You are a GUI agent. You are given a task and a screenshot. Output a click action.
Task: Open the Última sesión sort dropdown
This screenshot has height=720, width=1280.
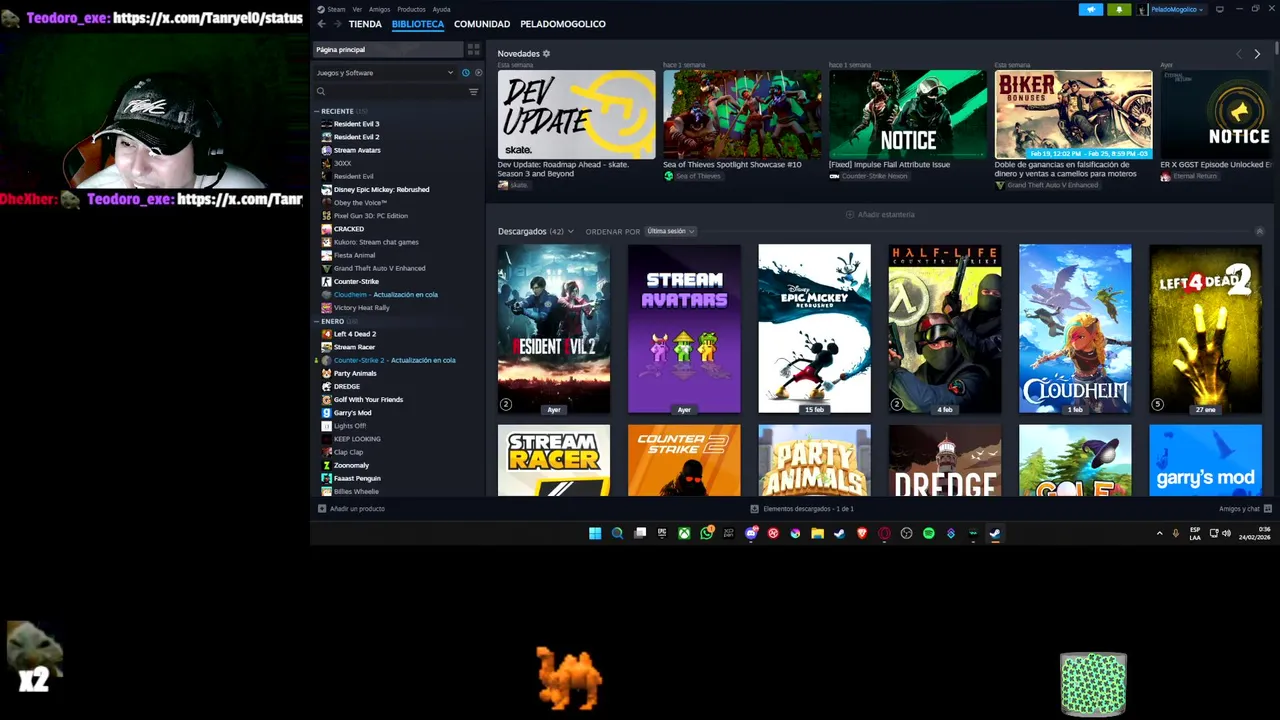pyautogui.click(x=670, y=231)
